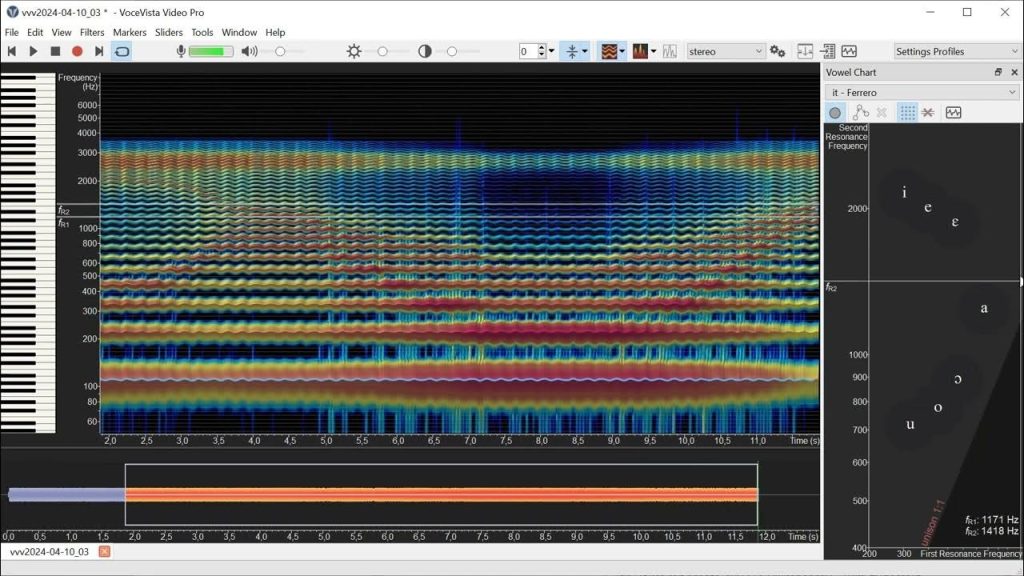This screenshot has width=1024, height=576.
Task: Click the spectrum view icon
Action: [640, 51]
